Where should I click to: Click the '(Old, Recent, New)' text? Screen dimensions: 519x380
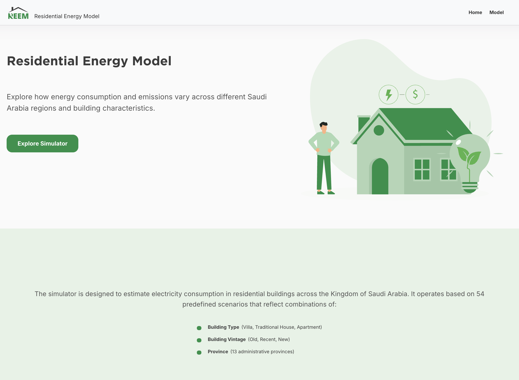click(269, 339)
